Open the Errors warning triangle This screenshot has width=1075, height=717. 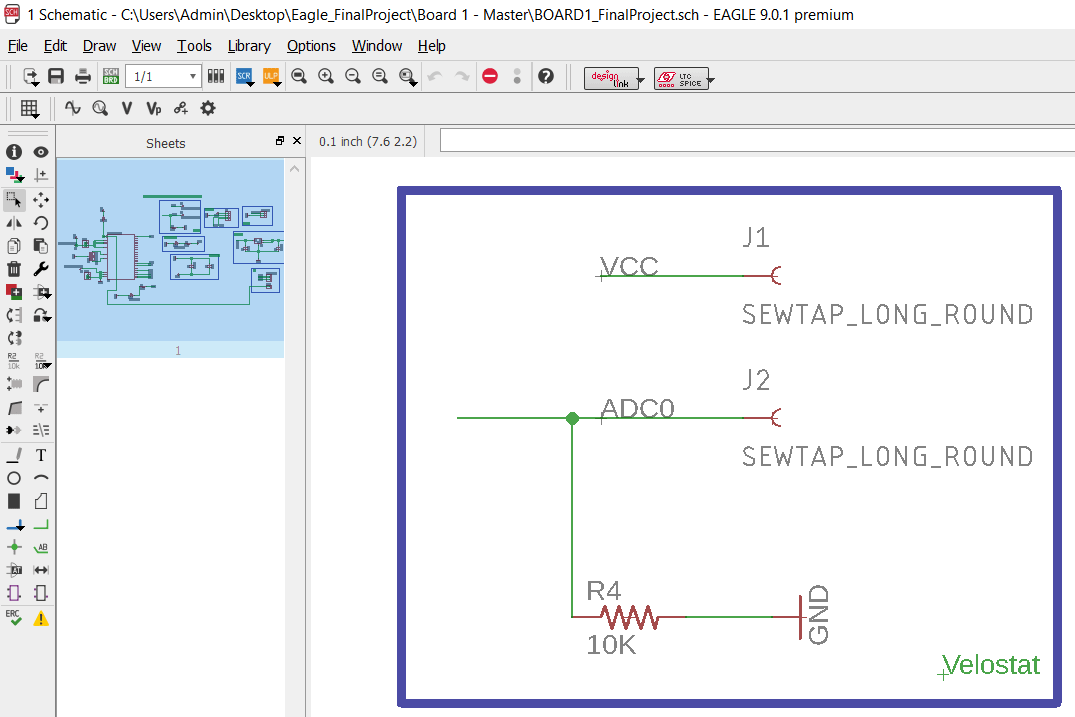coord(41,618)
